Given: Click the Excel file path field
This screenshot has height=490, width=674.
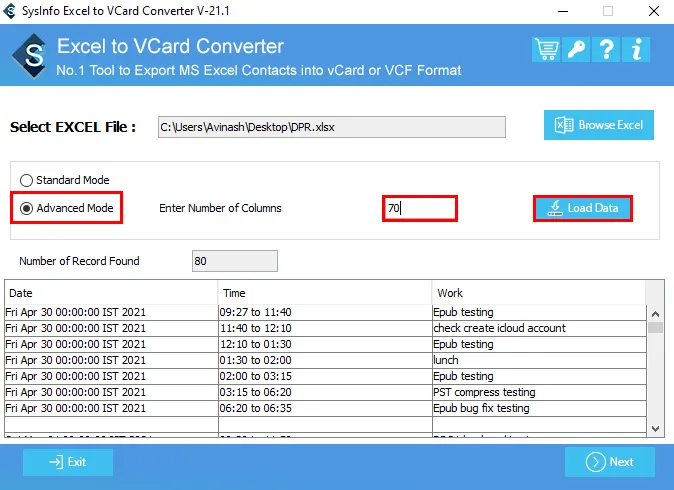Looking at the screenshot, I should click(331, 127).
